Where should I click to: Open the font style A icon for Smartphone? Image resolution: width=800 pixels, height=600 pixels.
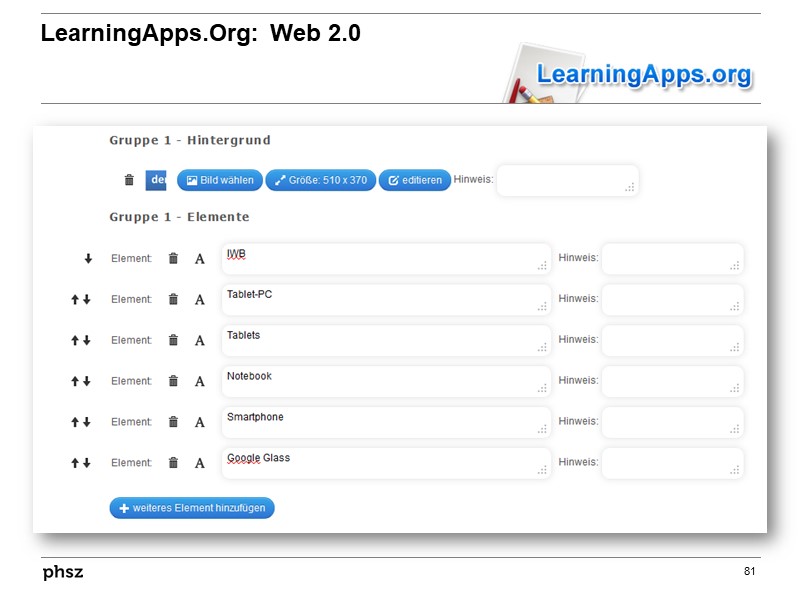(x=200, y=421)
